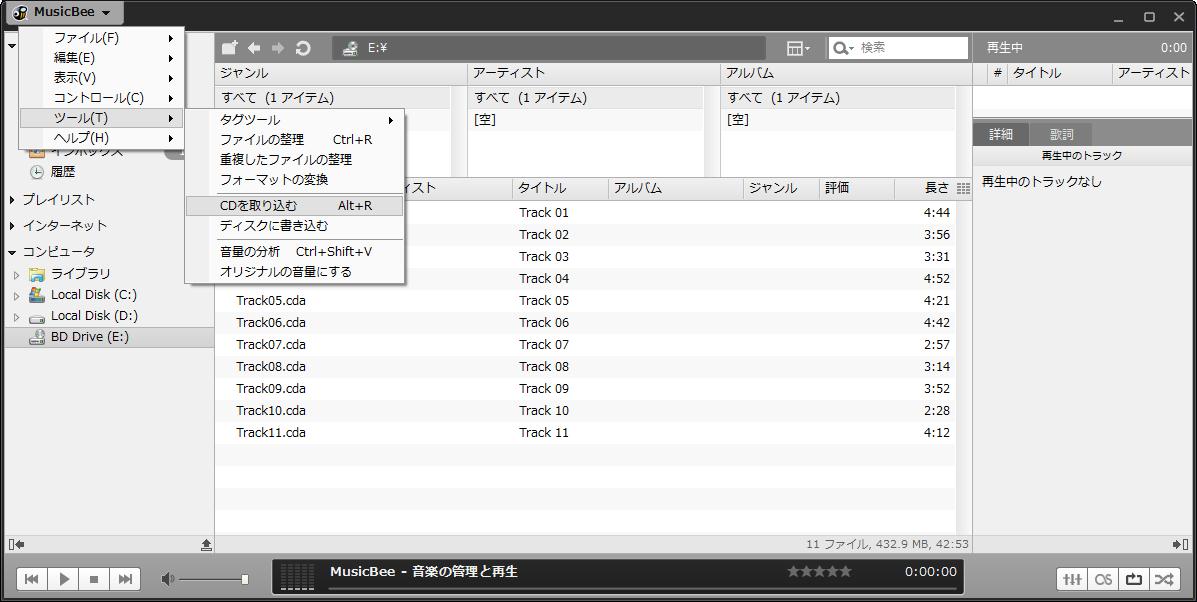Choose 重複したファイルの整理 menu item
Screen dimensions: 1197x602
point(295,159)
